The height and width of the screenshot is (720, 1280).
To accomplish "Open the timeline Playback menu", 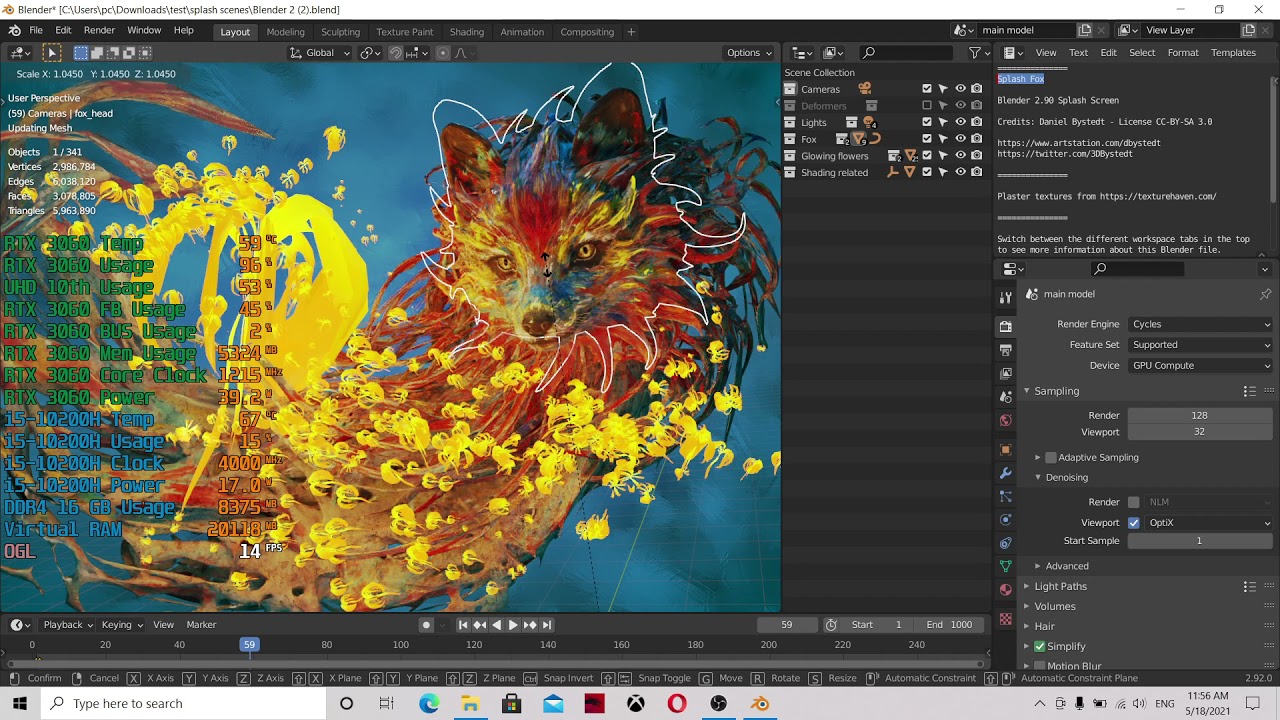I will 67,625.
